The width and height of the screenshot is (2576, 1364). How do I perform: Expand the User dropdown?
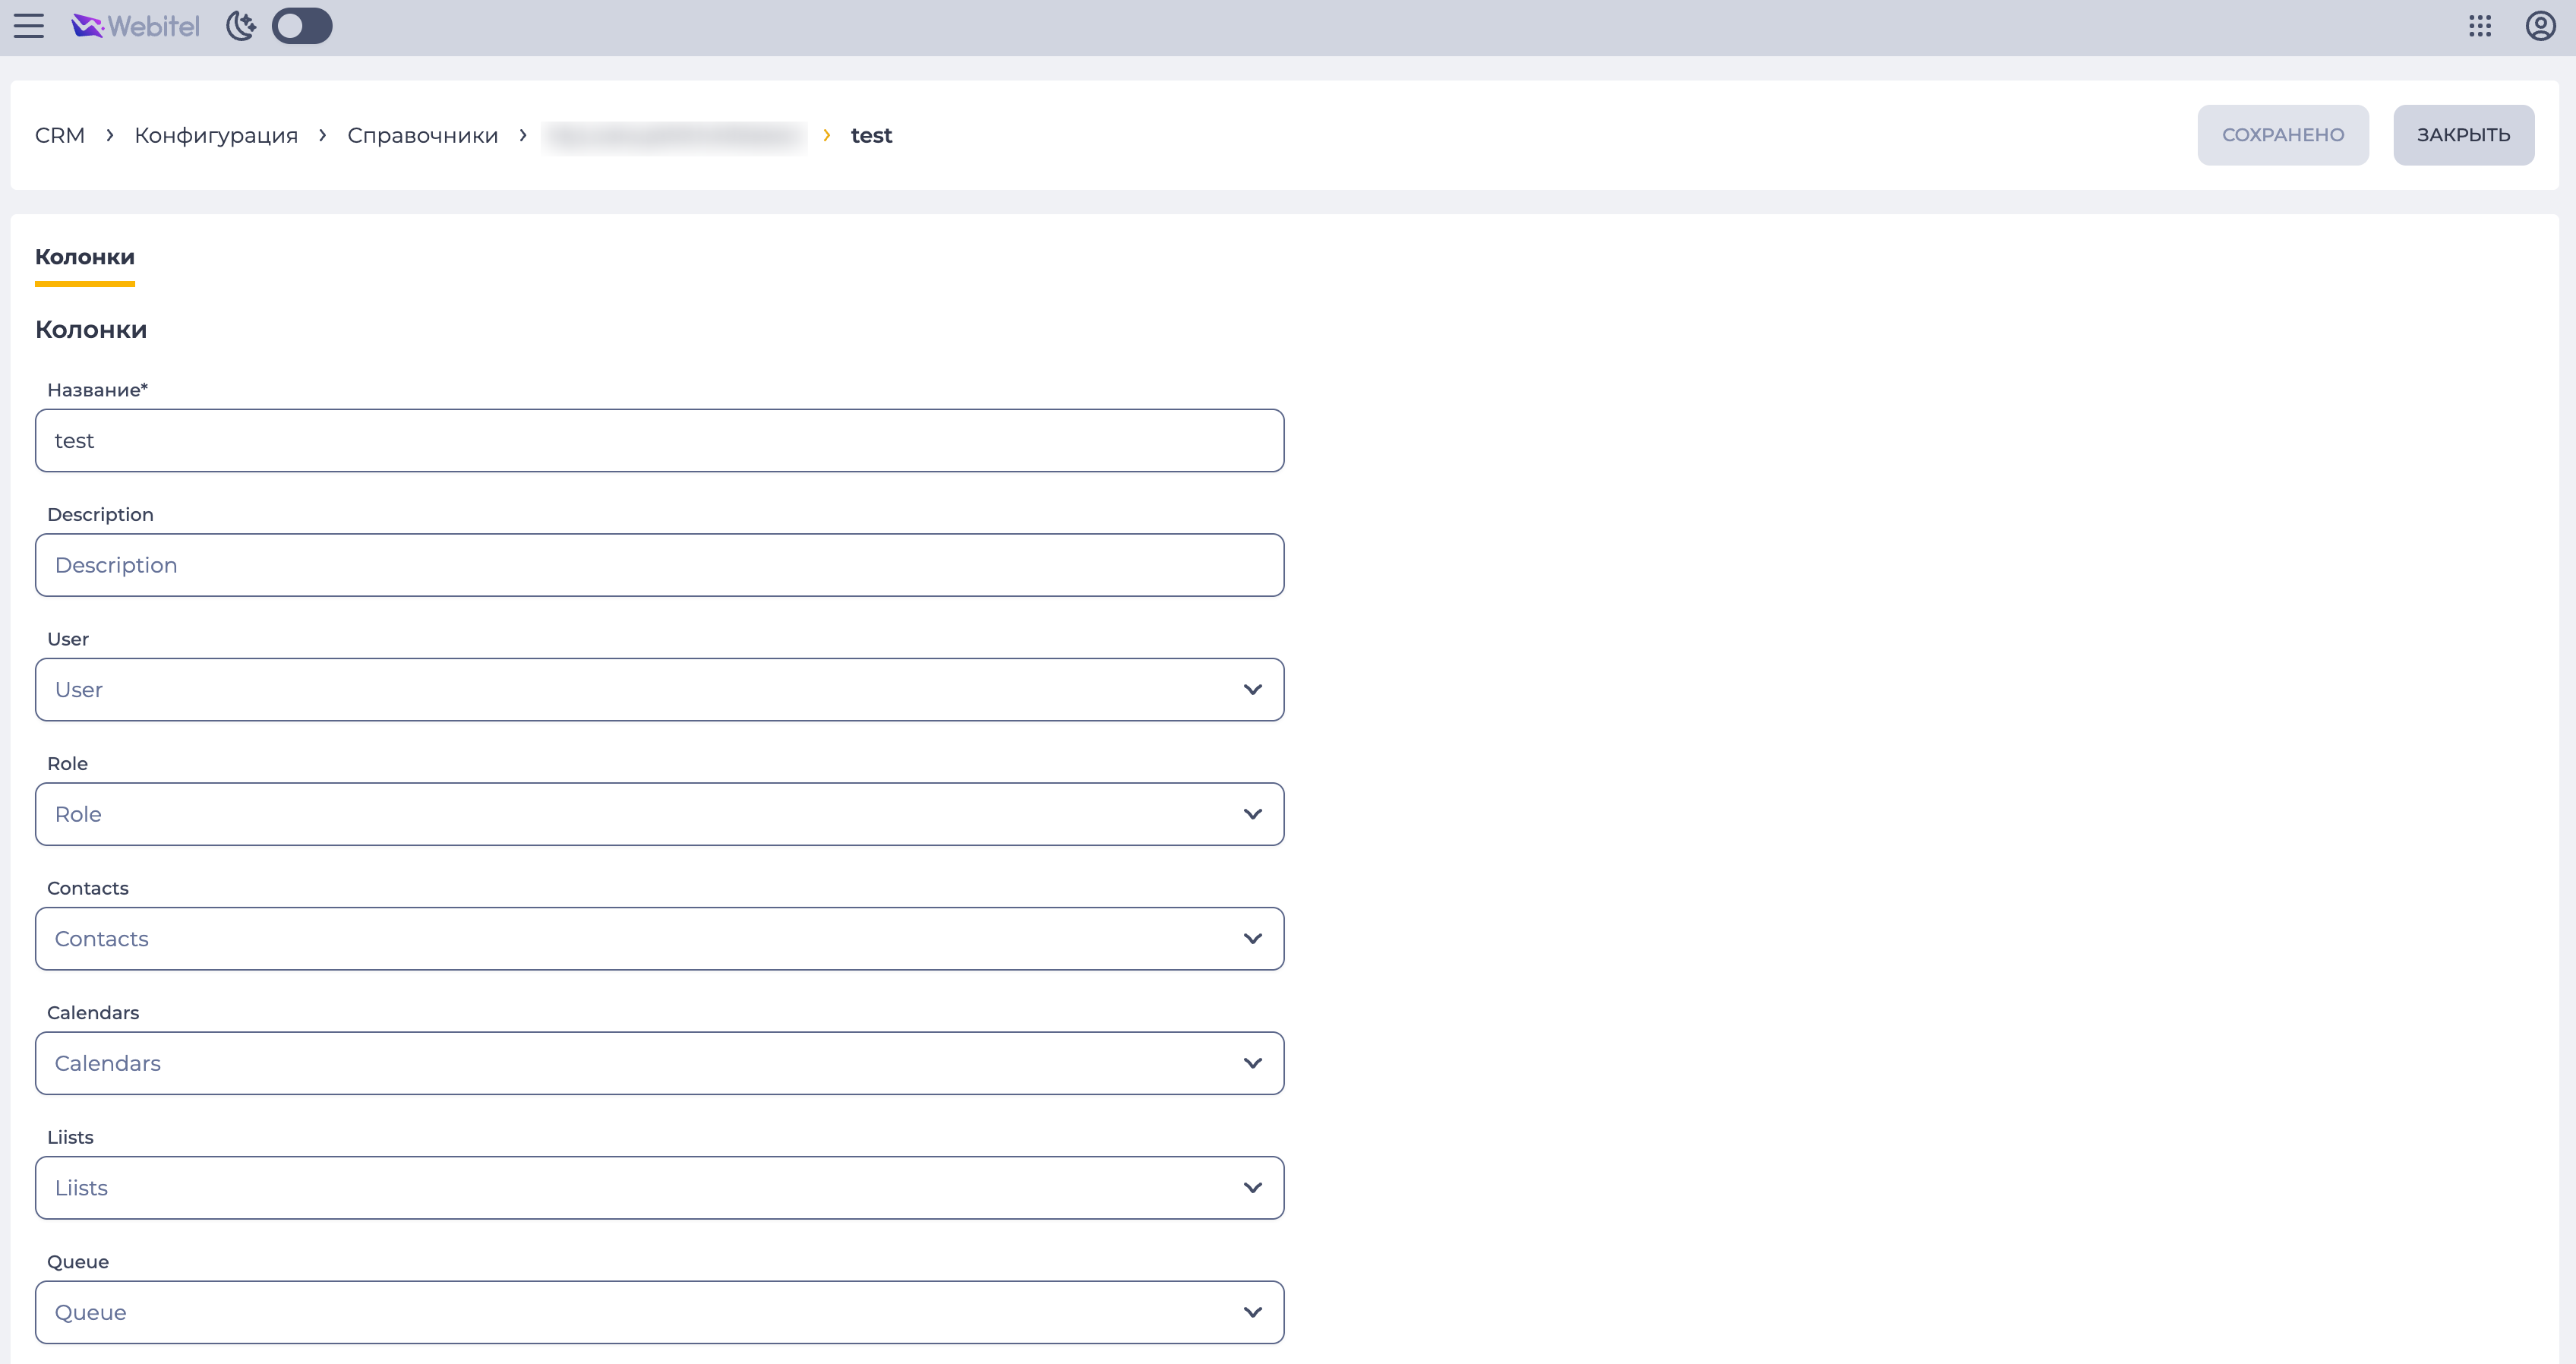(x=660, y=689)
